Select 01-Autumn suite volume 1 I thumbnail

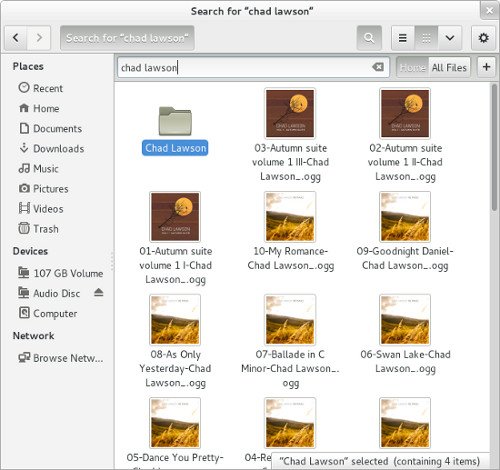pyautogui.click(x=175, y=217)
